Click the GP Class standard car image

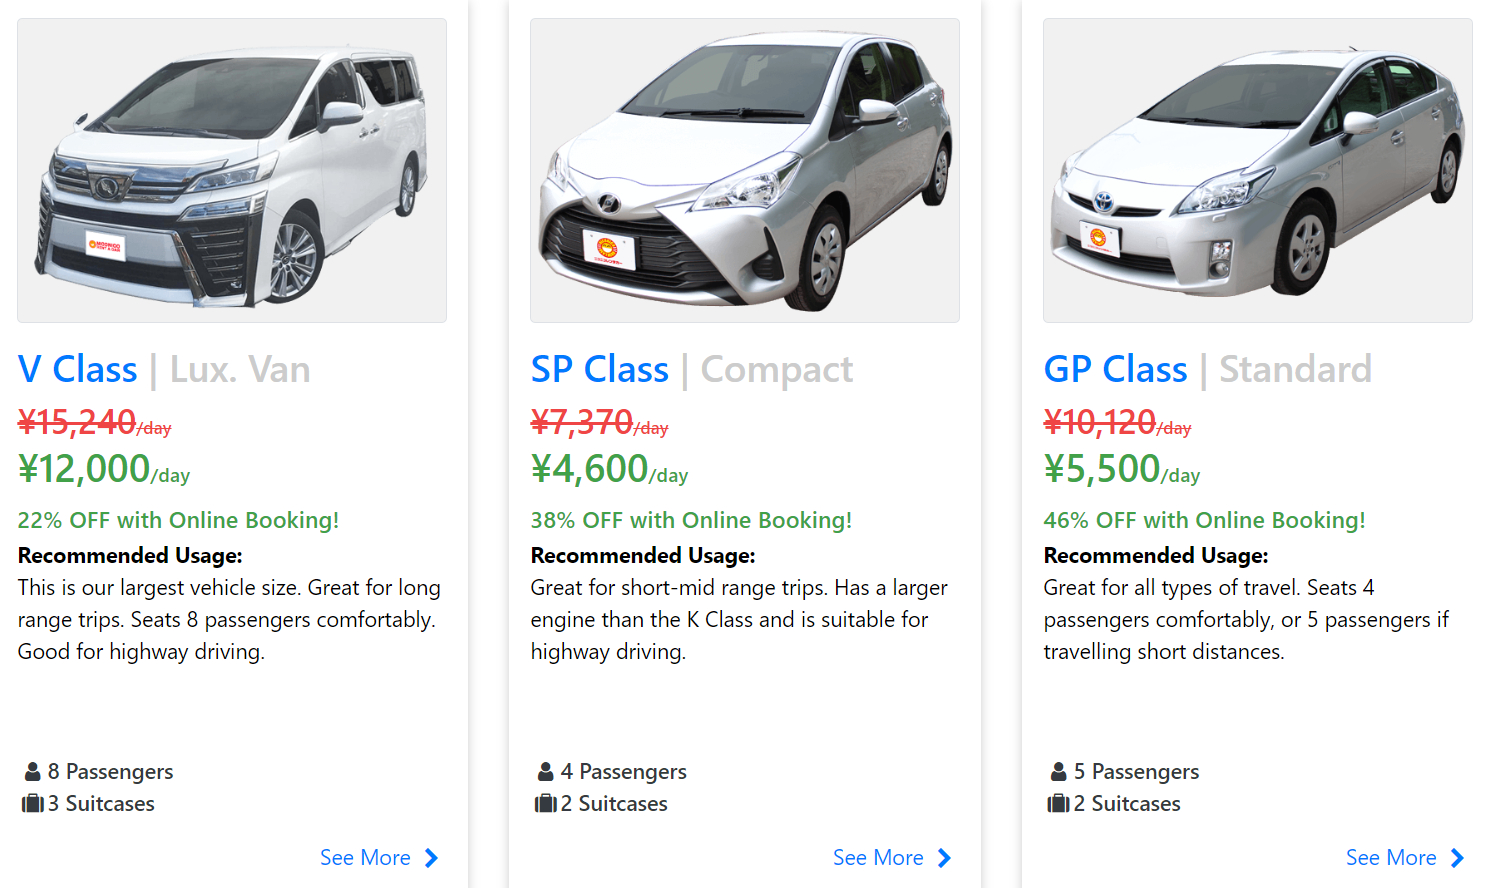[1257, 170]
